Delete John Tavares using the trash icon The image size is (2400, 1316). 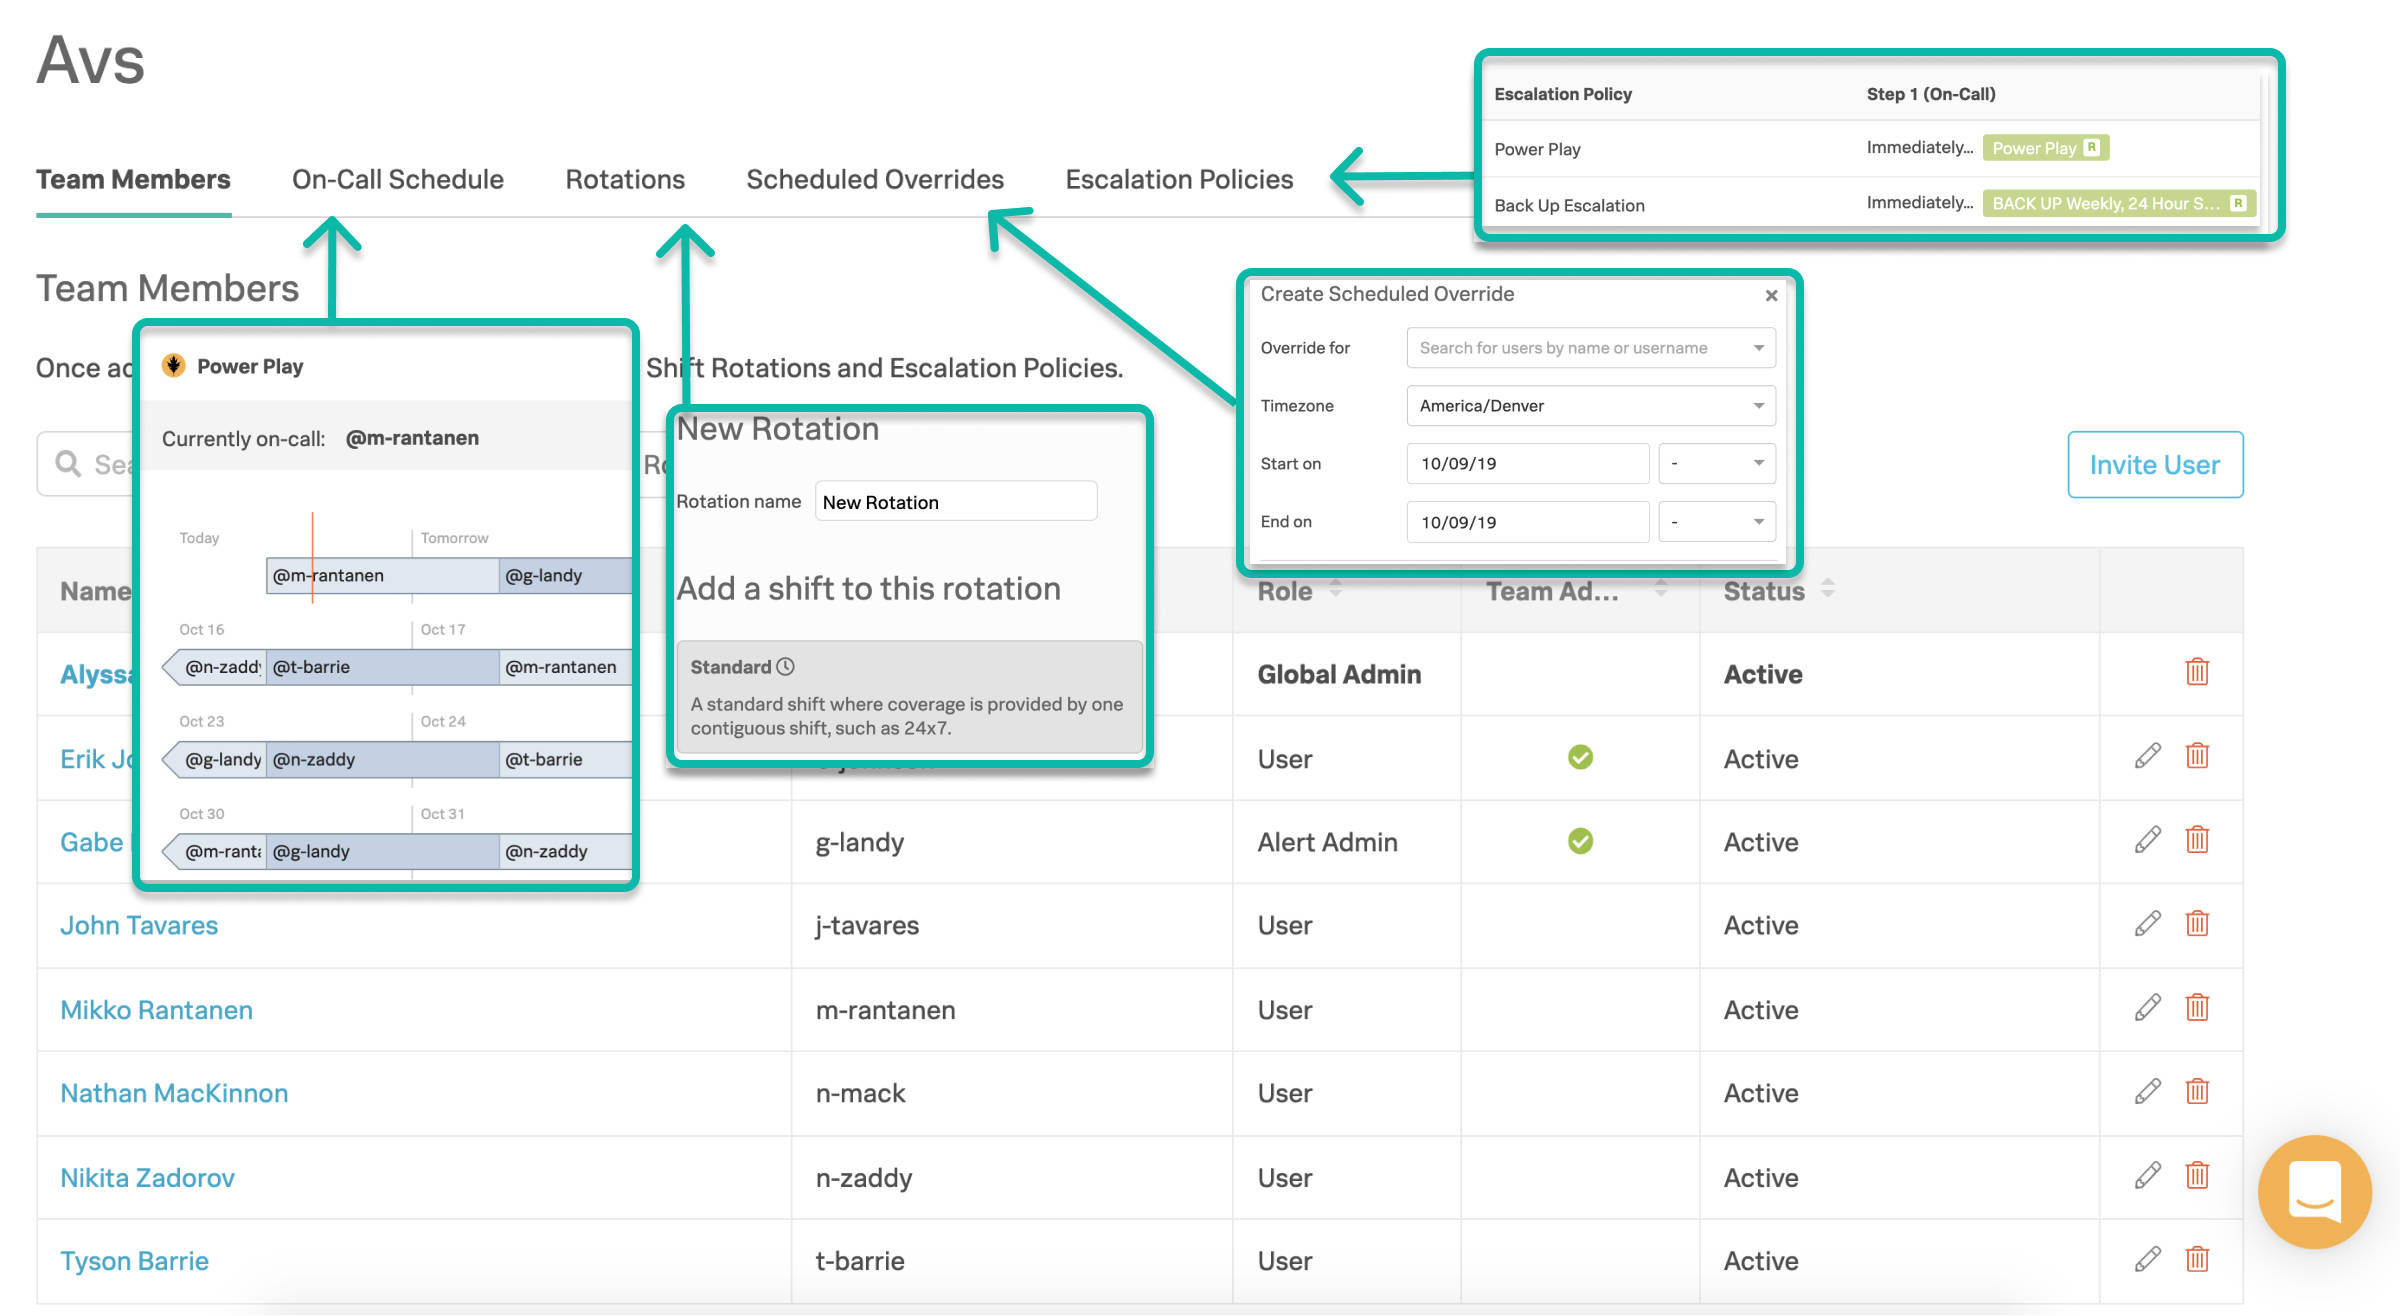tap(2196, 924)
